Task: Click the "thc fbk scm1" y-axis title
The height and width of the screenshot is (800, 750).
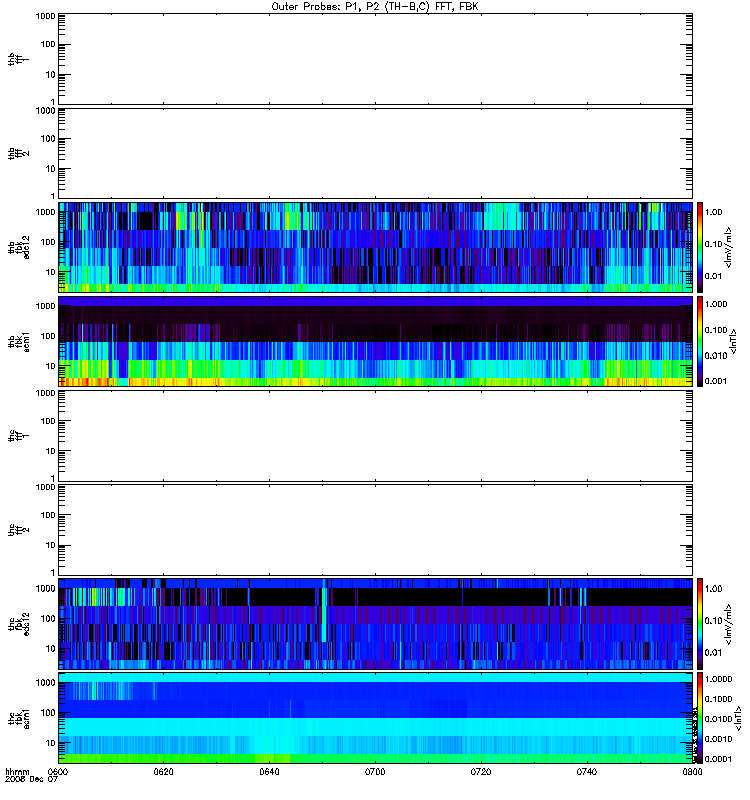Action: [x=18, y=718]
